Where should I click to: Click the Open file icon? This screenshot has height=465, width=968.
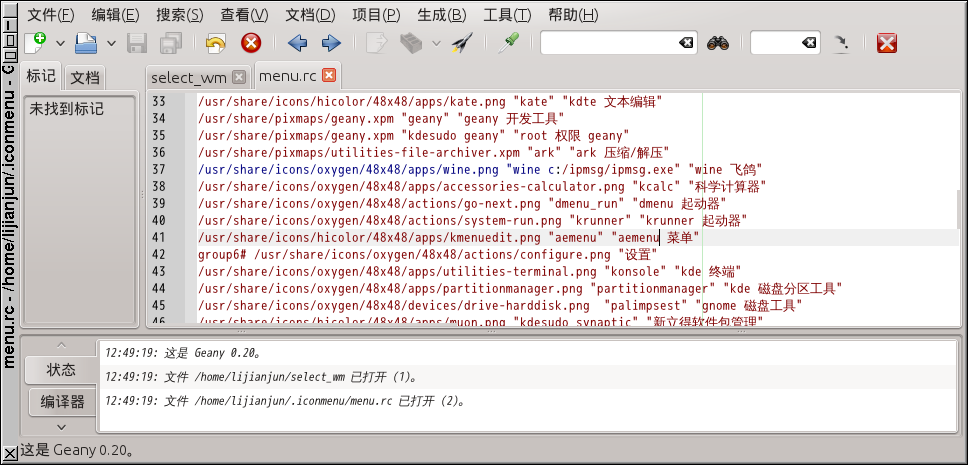point(86,43)
